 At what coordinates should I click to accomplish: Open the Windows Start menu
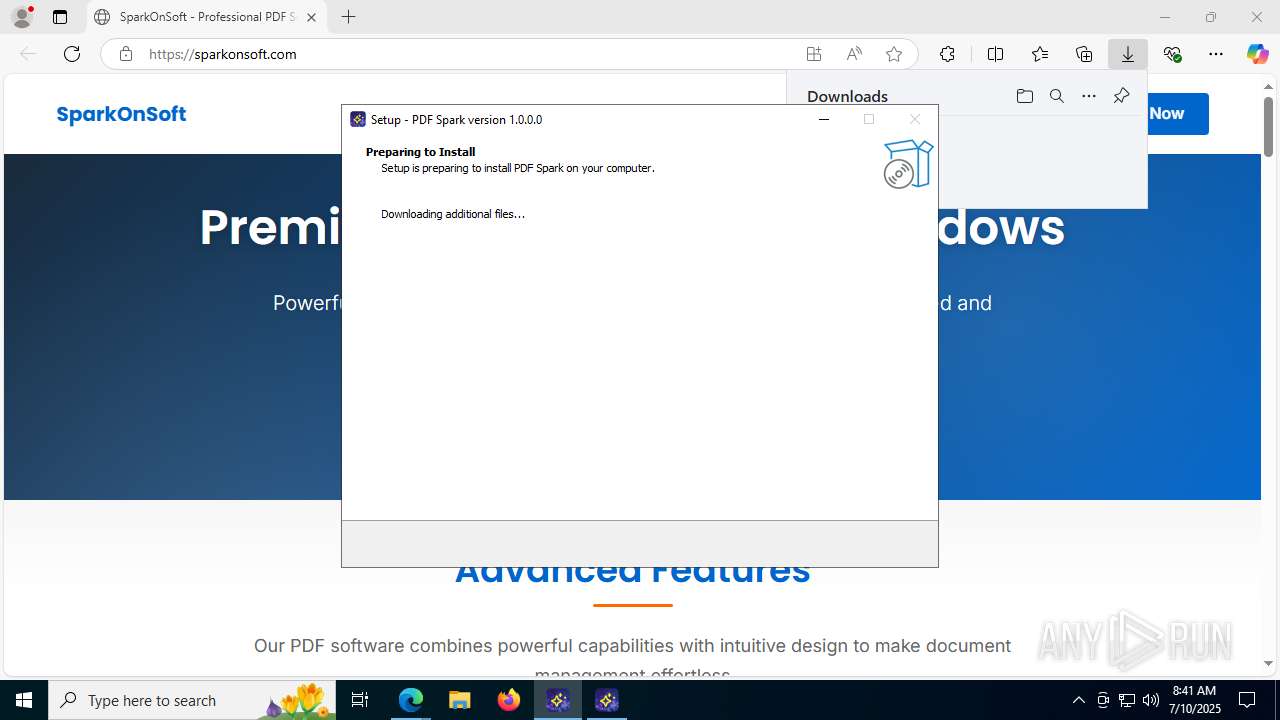click(24, 700)
